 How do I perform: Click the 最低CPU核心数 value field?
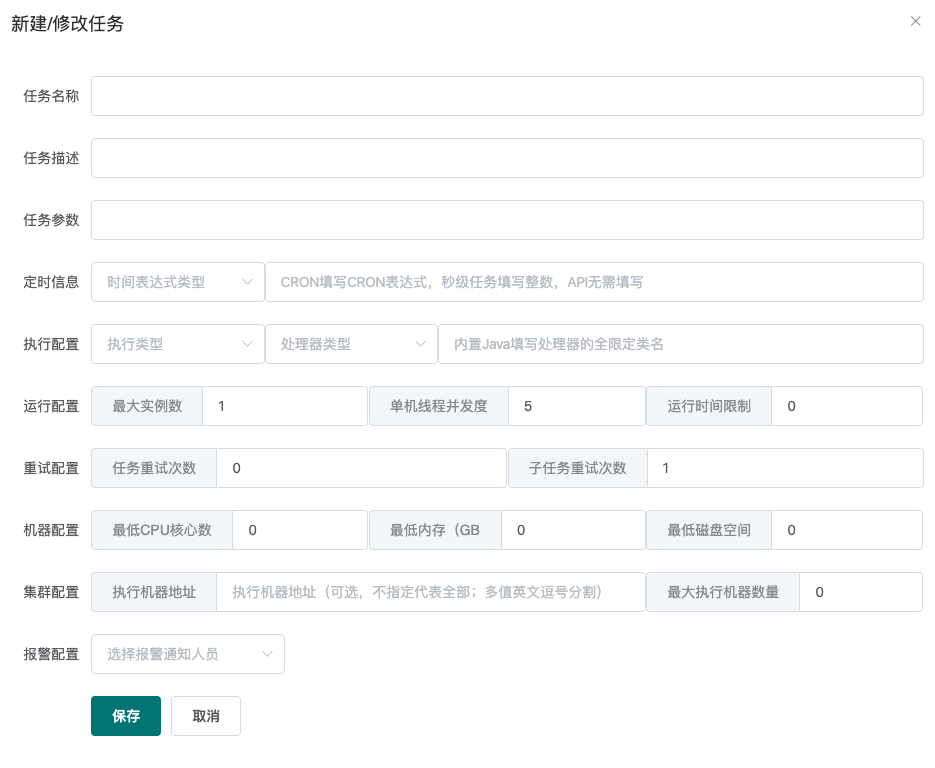click(300, 530)
